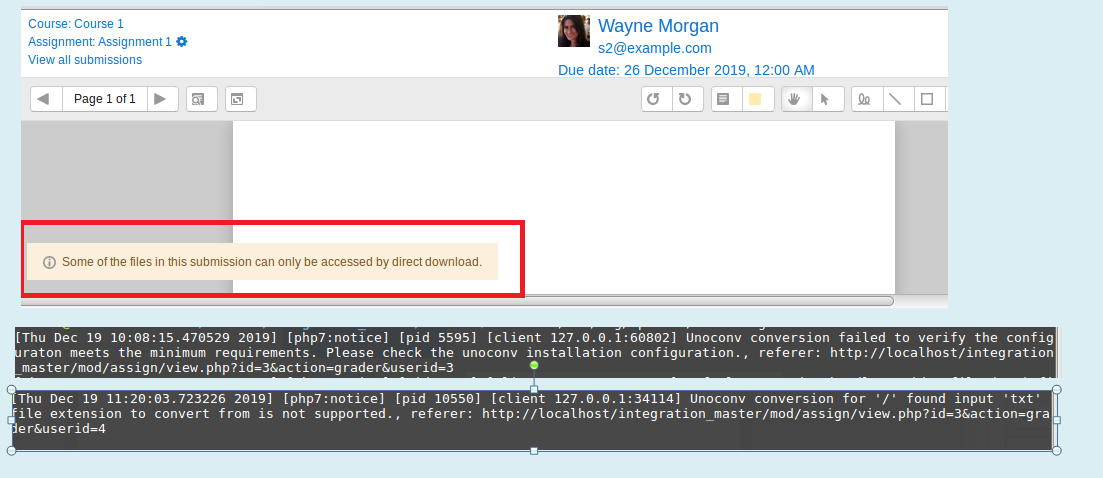Open the yellow comment colour picker
The height and width of the screenshot is (478, 1103).
pos(758,99)
